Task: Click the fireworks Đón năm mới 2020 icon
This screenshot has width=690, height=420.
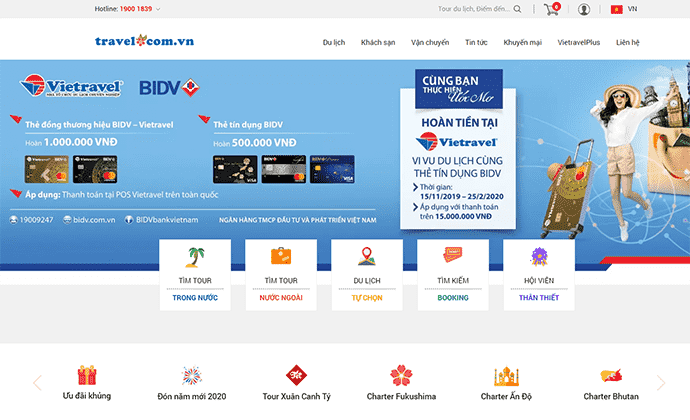Action: pyautogui.click(x=191, y=376)
